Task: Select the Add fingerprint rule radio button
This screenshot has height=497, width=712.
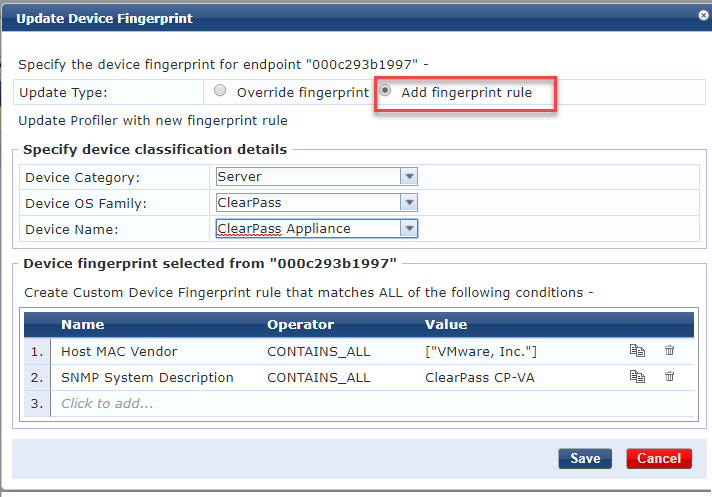Action: 385,90
